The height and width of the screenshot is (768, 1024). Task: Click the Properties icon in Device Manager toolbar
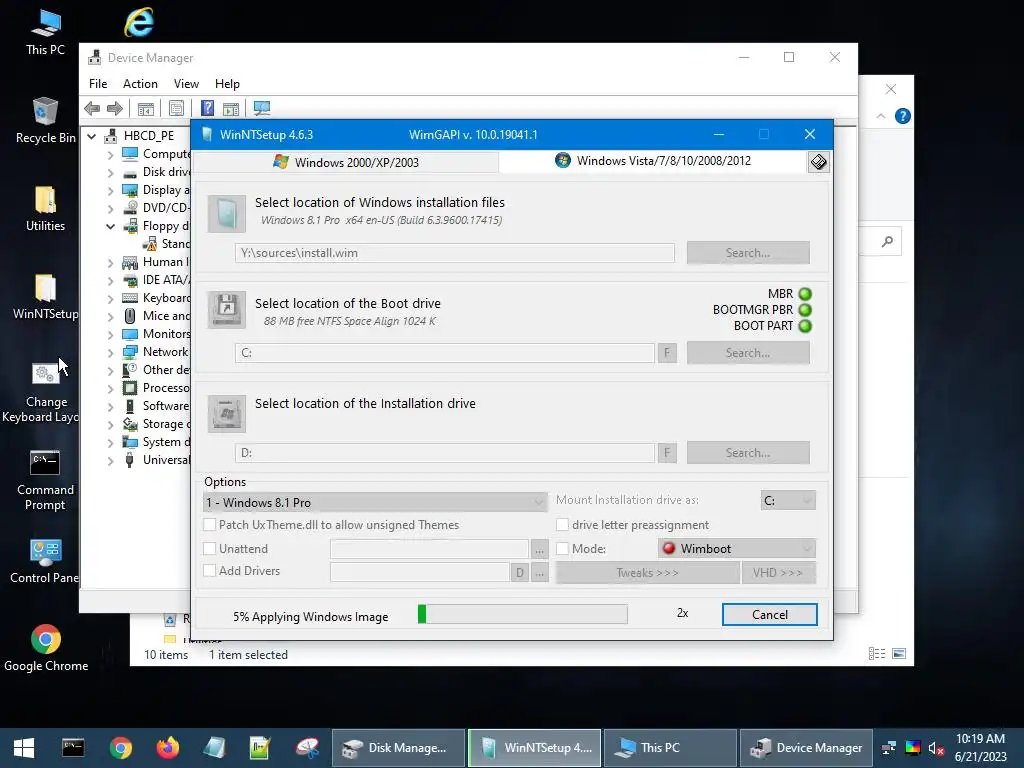click(176, 108)
